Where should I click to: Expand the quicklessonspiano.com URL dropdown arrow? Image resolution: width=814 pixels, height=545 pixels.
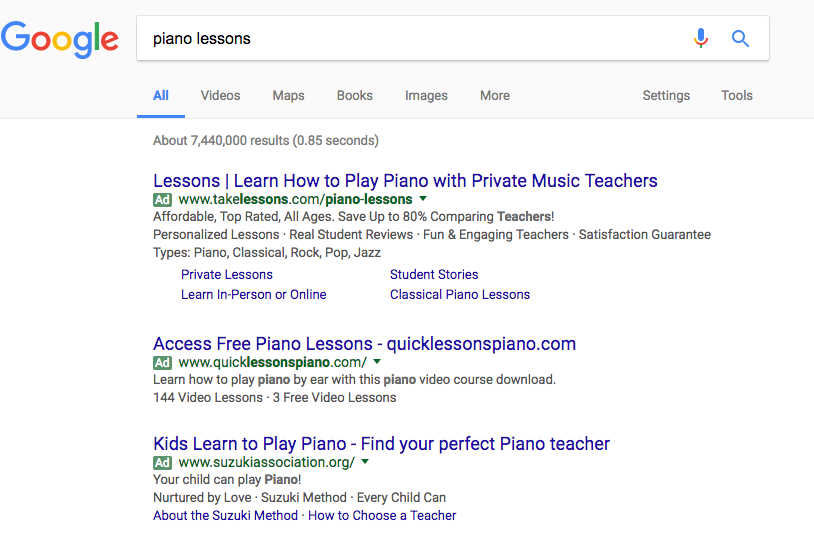[377, 361]
